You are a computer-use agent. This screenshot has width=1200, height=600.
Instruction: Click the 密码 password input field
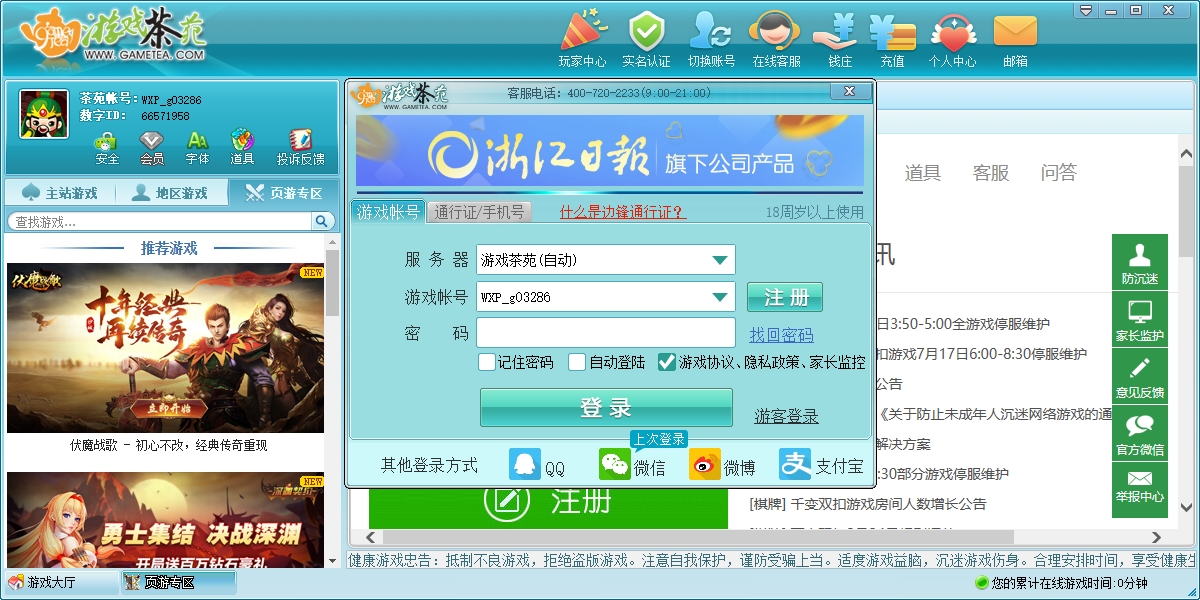click(606, 333)
